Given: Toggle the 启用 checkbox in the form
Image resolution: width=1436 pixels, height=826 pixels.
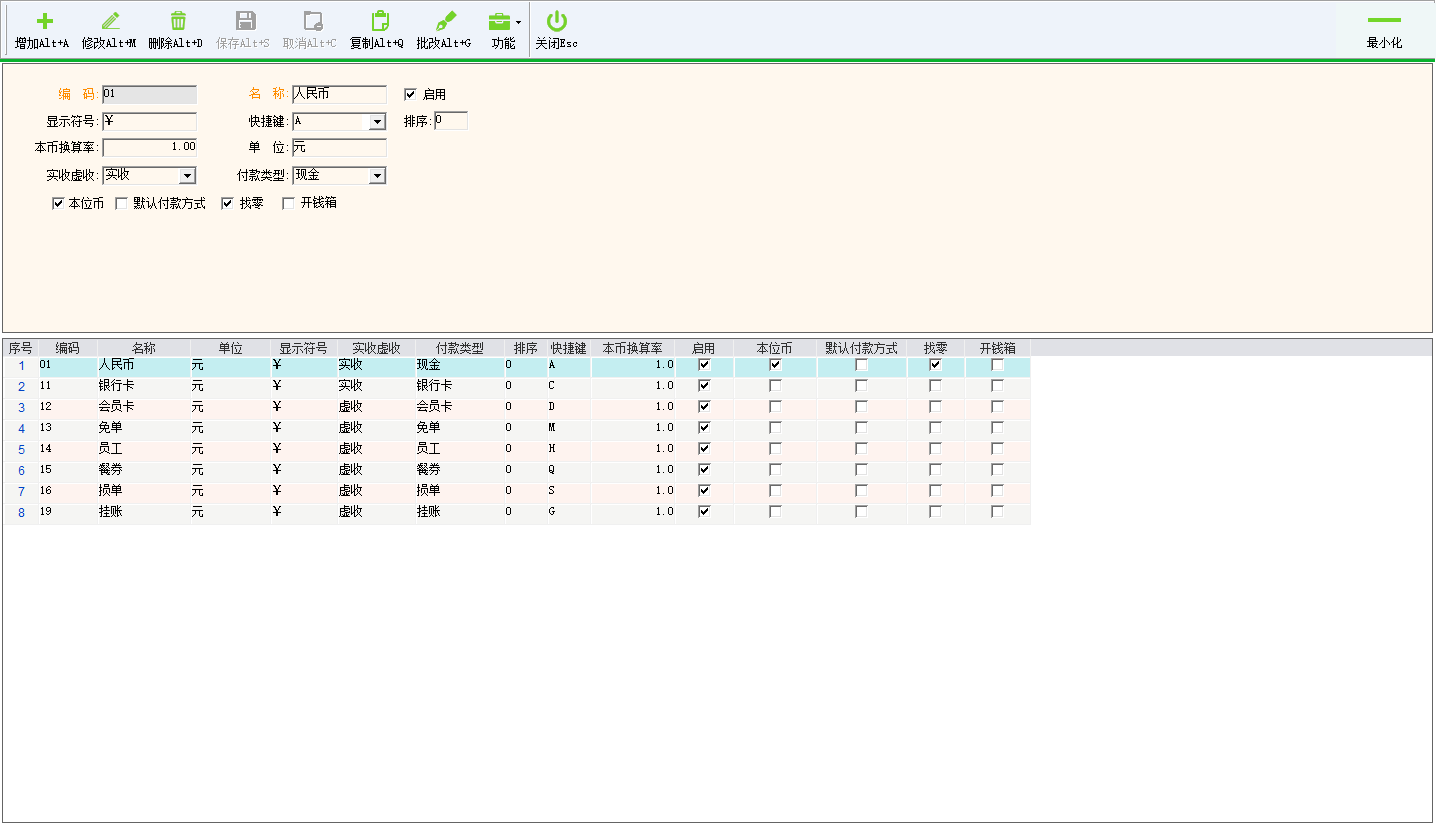Looking at the screenshot, I should [410, 94].
